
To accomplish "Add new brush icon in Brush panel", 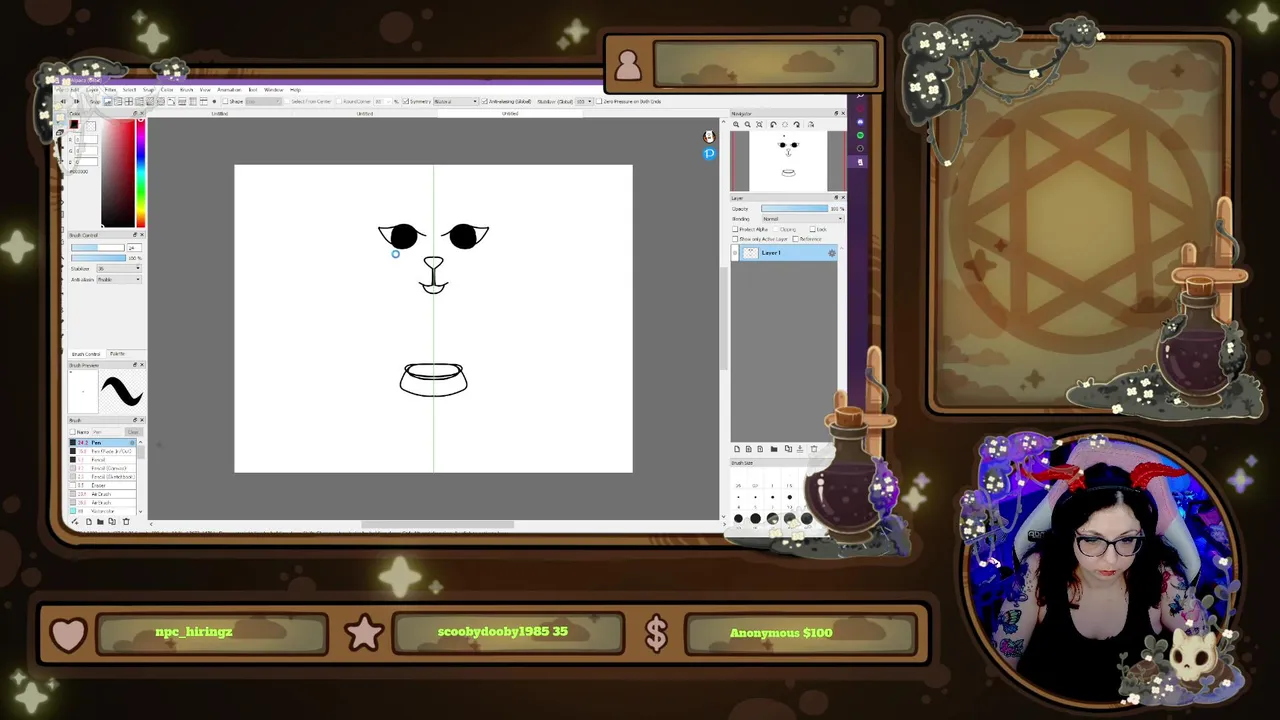I will (89, 521).
